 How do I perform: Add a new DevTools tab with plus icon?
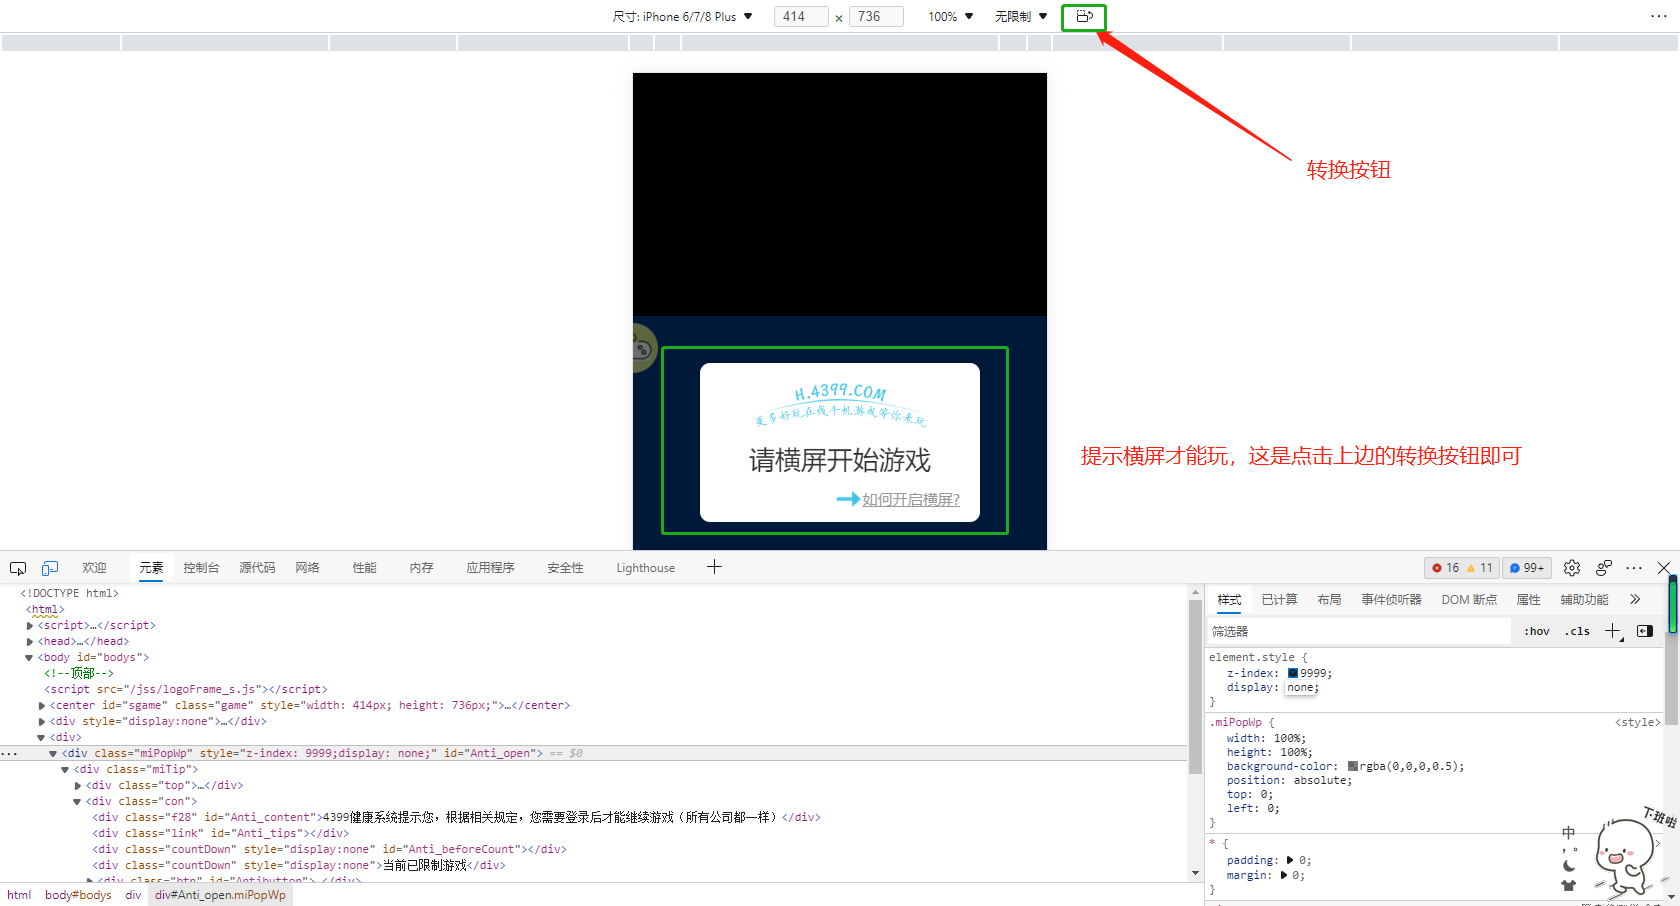click(714, 567)
